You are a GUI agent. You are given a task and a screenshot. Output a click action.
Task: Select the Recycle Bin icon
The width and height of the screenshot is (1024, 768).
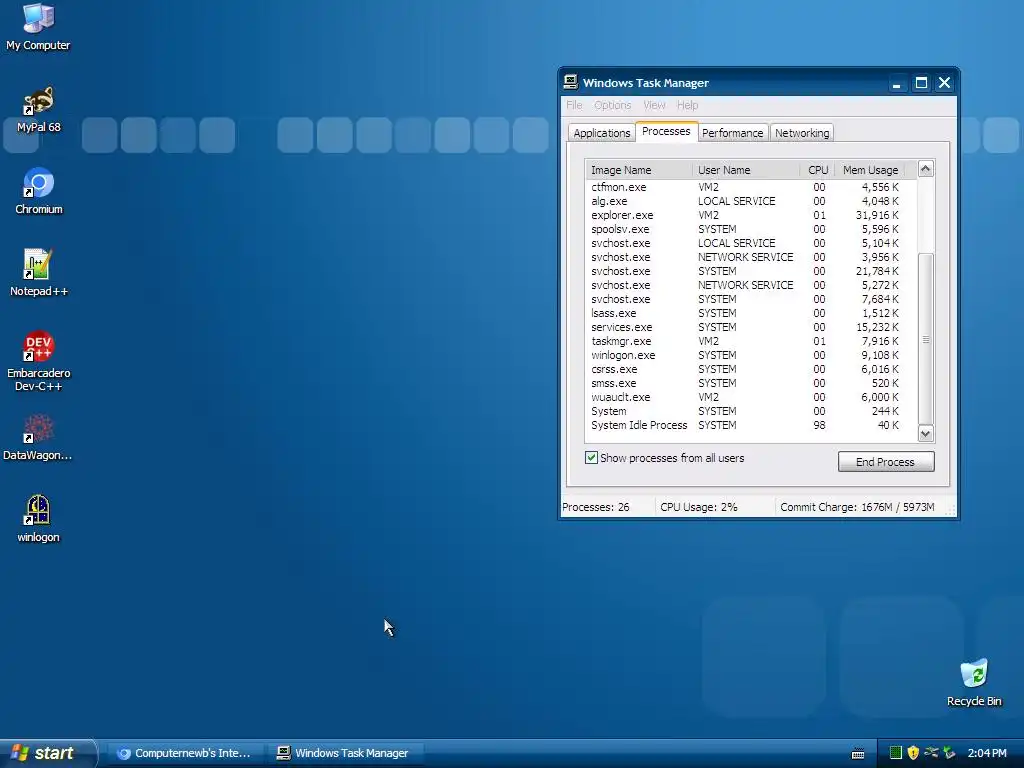974,683
